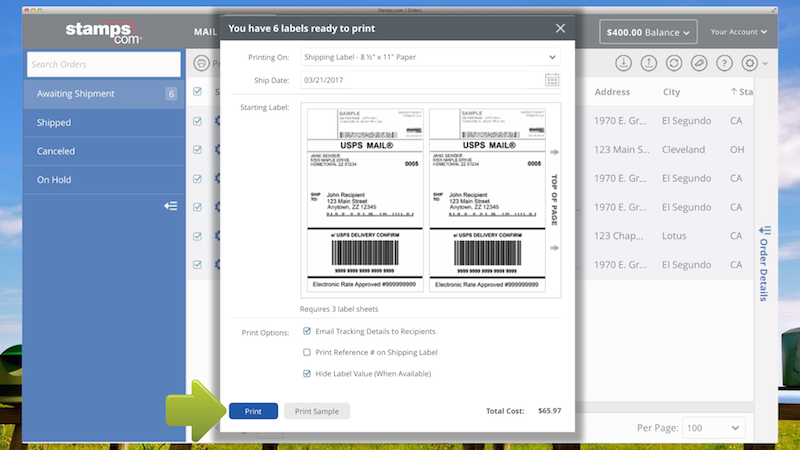Image resolution: width=800 pixels, height=450 pixels.
Task: Click the refresh orders icon
Action: [673, 63]
